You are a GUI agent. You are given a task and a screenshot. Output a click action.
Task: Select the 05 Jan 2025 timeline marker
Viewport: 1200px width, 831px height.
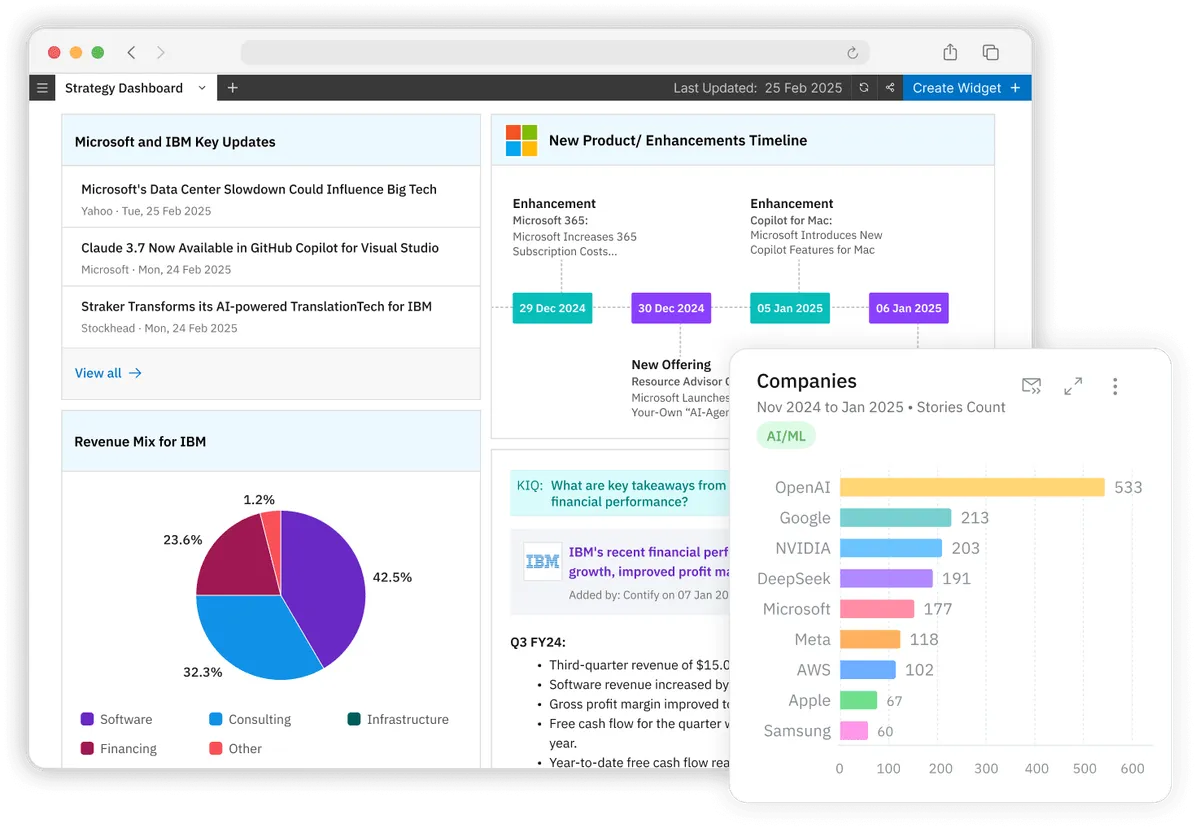790,308
